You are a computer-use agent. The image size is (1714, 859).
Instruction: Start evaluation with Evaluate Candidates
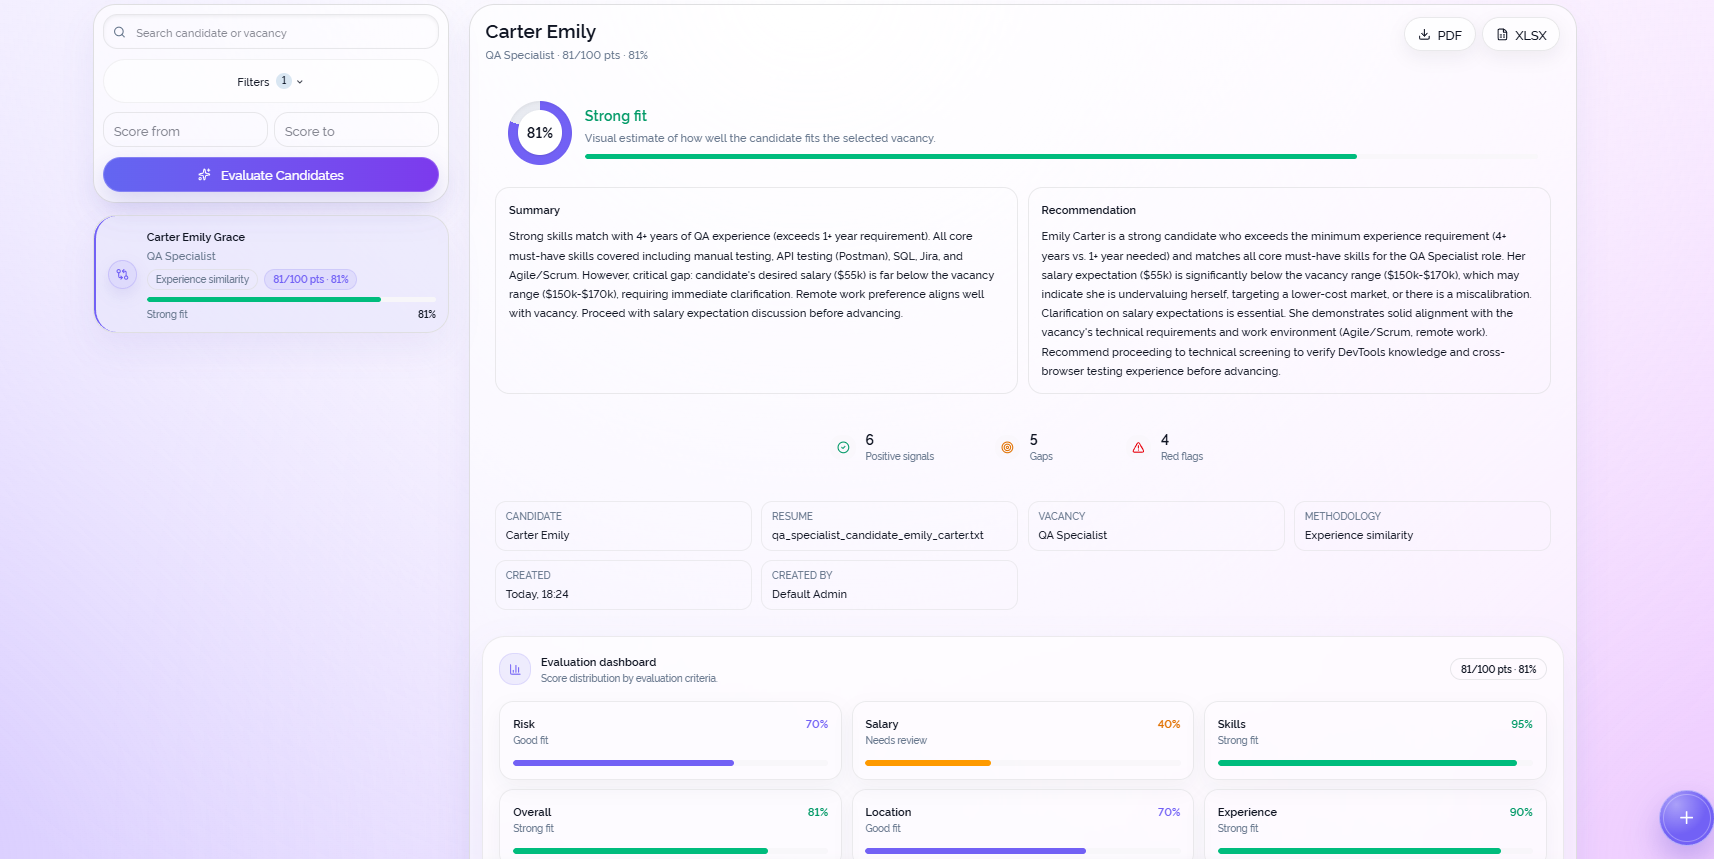271,175
